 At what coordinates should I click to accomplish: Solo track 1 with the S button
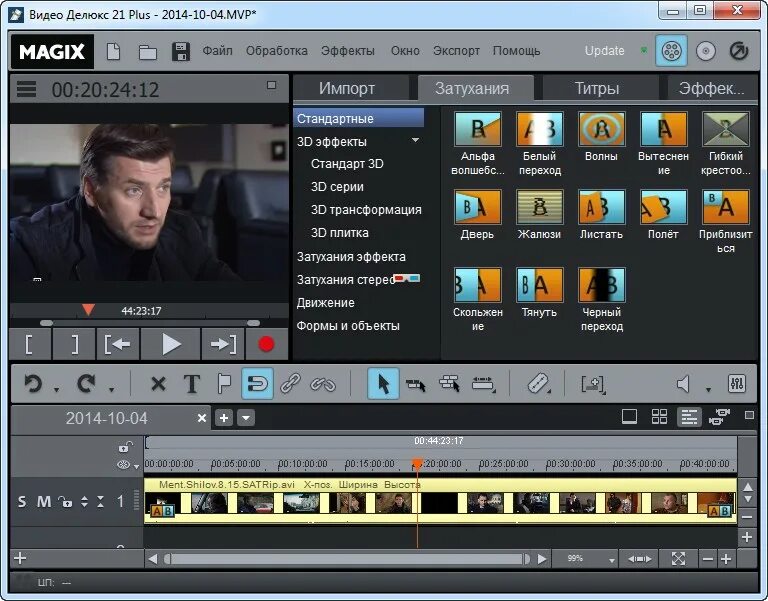click(x=22, y=502)
